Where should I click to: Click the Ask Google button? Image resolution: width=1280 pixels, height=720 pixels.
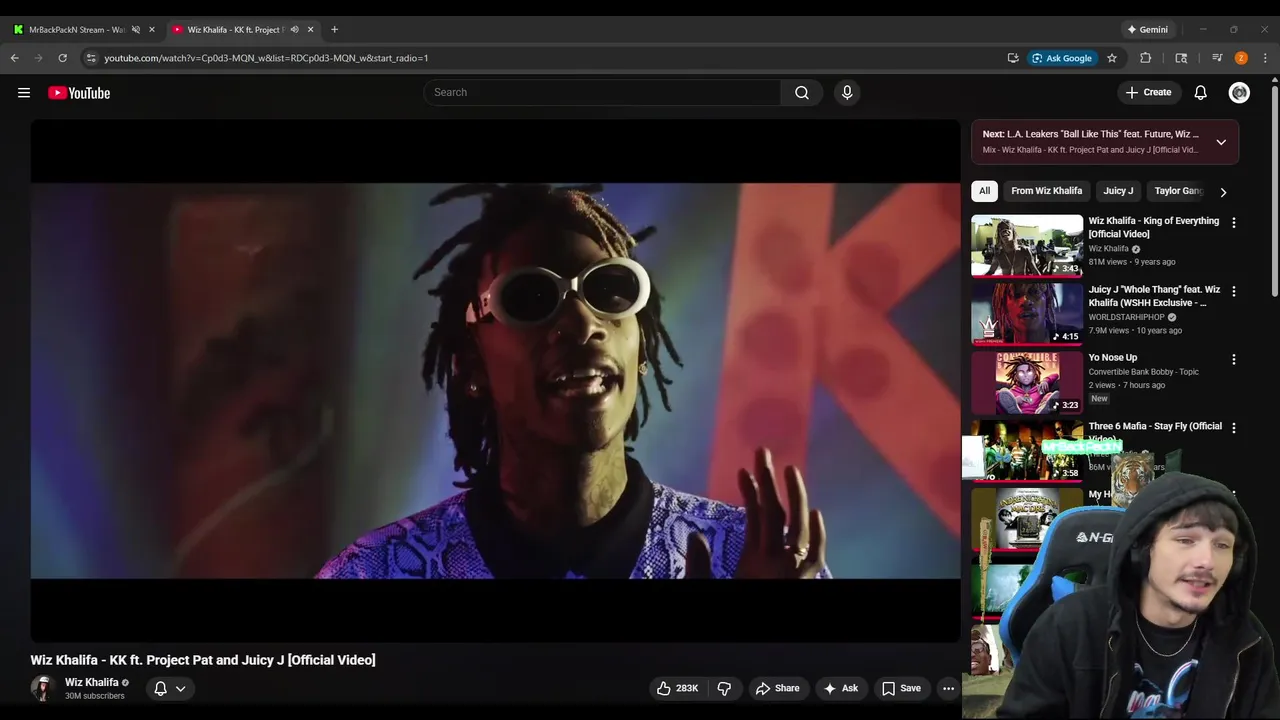(x=1062, y=58)
